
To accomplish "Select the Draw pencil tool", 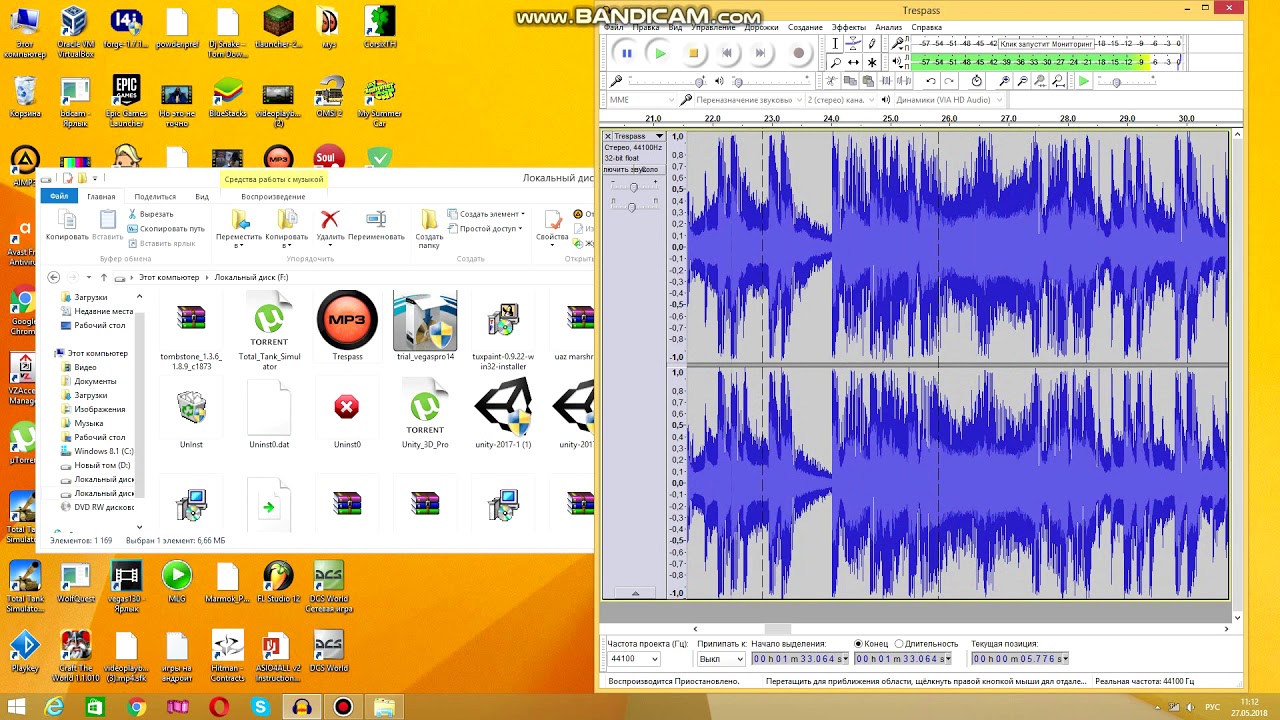I will [872, 44].
